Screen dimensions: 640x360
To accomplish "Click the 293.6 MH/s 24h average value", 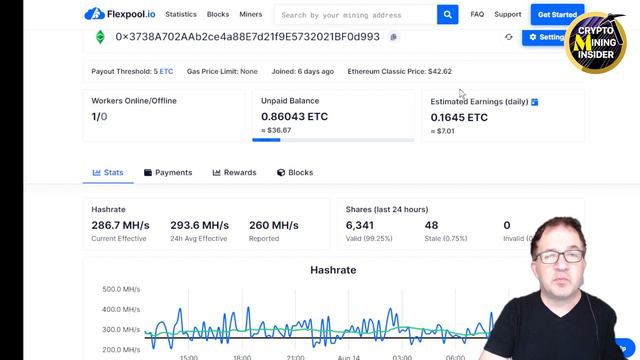I will pyautogui.click(x=200, y=225).
